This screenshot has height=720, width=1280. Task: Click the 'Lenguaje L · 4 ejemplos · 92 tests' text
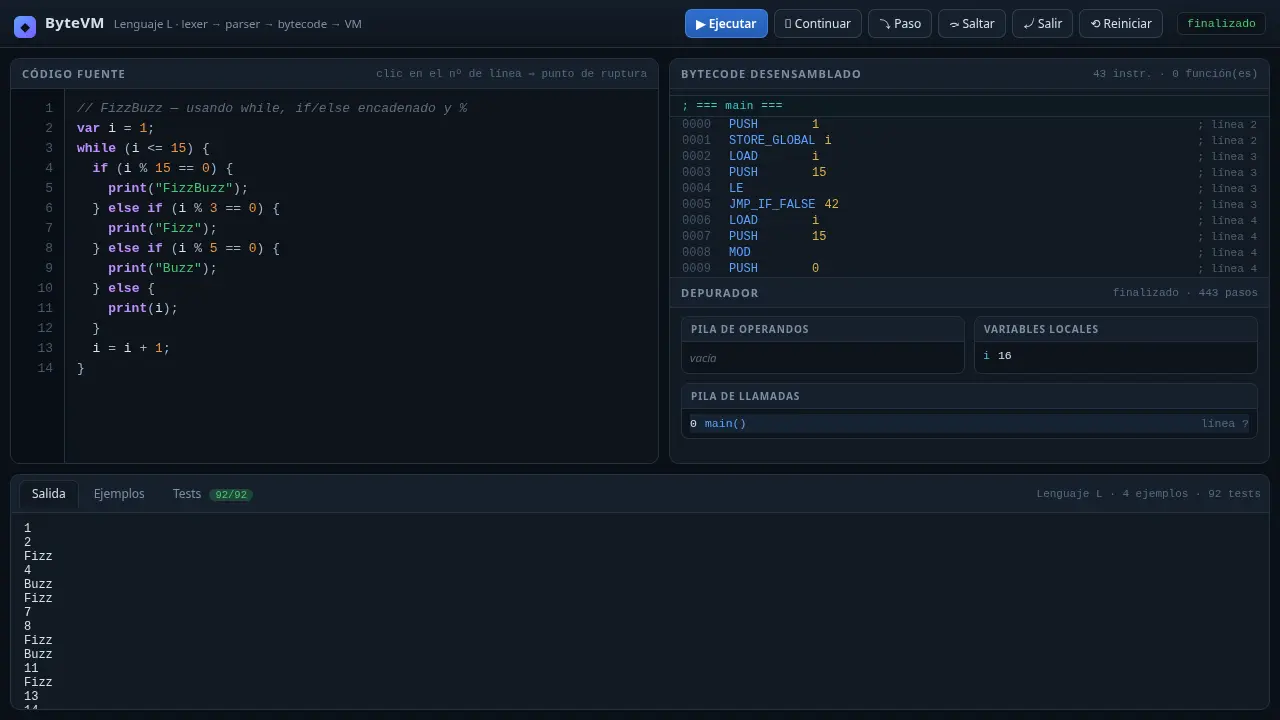coord(1148,494)
